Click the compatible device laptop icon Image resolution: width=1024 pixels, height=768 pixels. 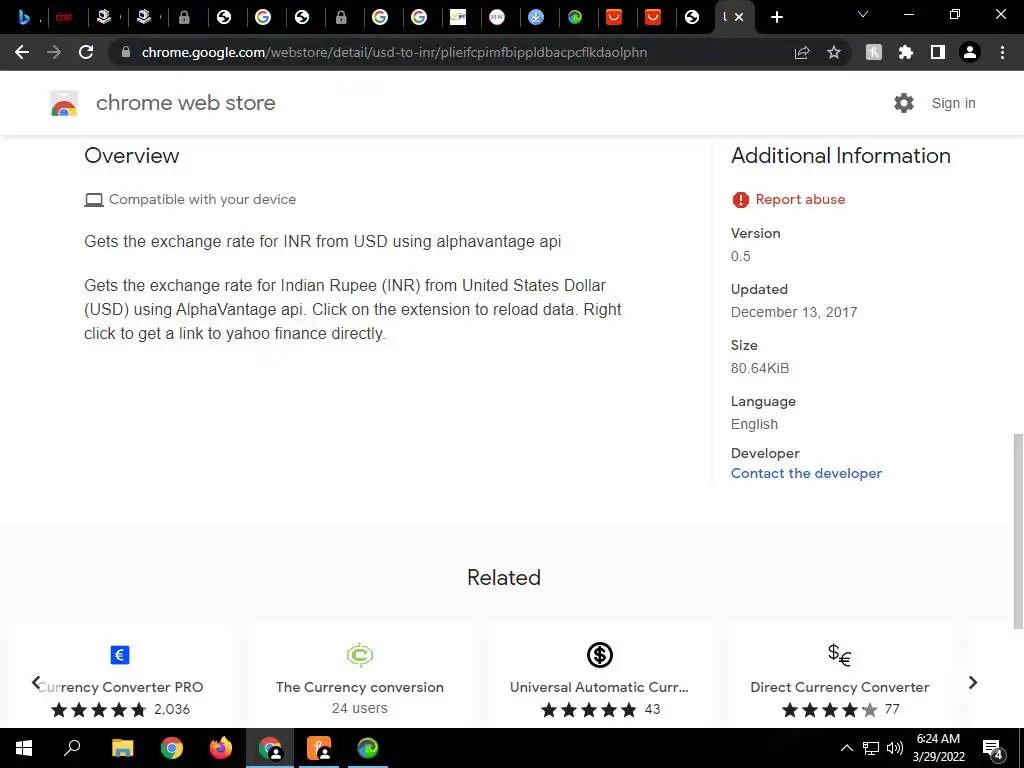(x=94, y=200)
